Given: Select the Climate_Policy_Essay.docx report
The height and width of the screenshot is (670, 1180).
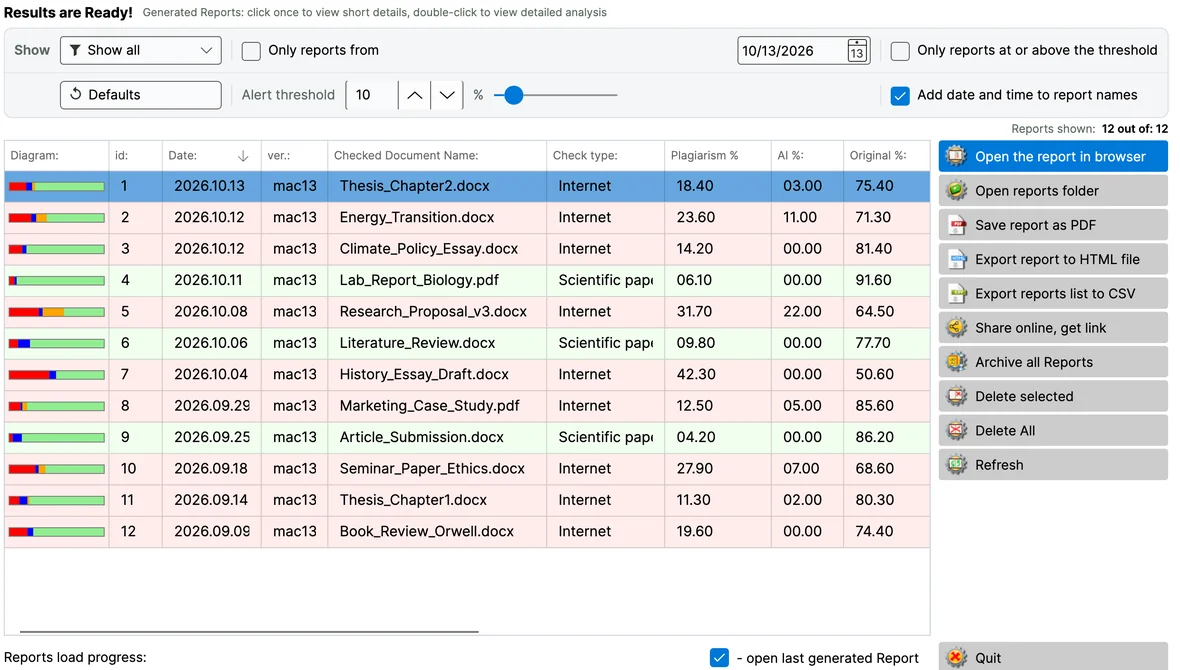Looking at the screenshot, I should (467, 248).
